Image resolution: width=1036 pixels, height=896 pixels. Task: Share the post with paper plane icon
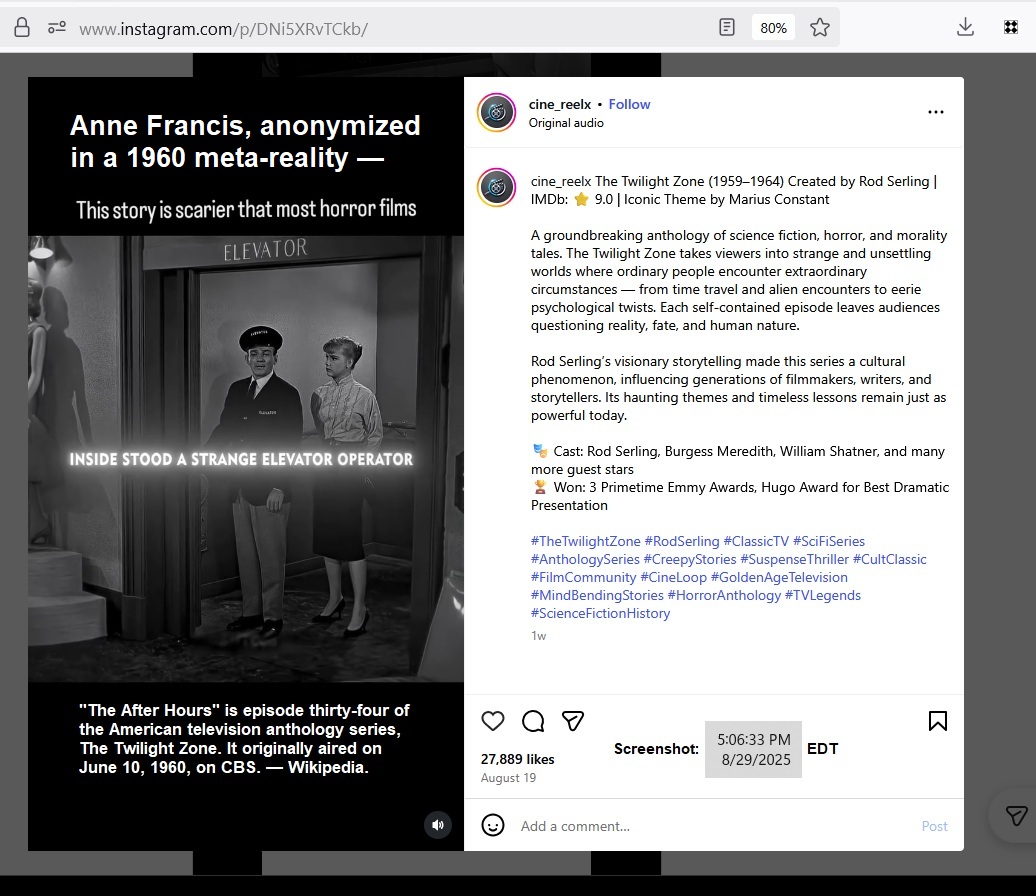click(x=572, y=721)
